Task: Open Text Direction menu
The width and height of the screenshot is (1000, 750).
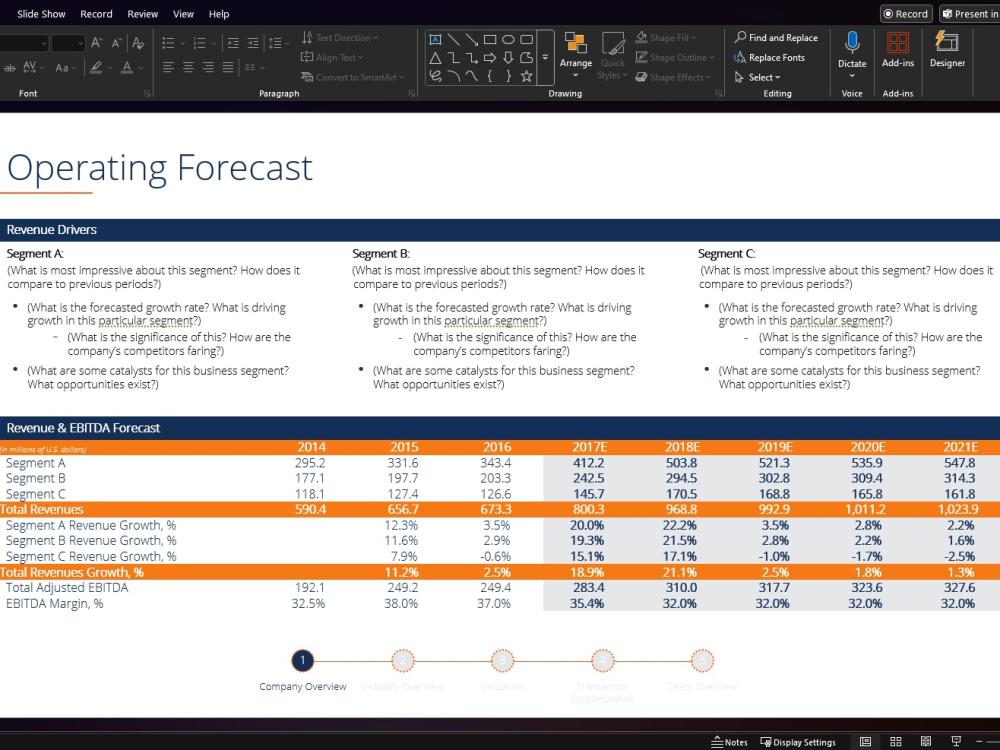Action: 340,38
